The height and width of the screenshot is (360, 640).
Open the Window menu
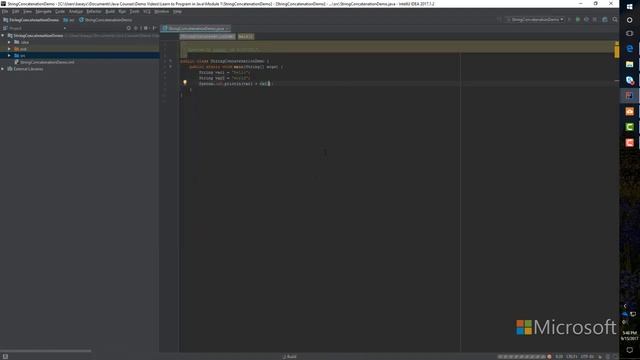pos(162,11)
